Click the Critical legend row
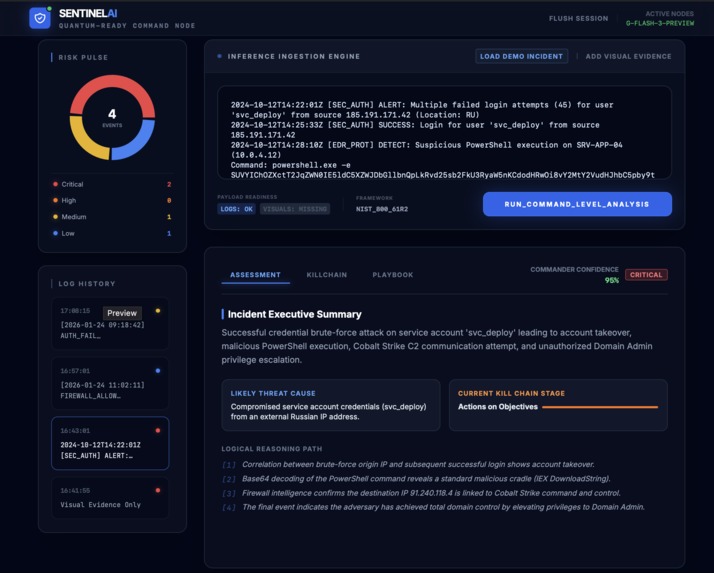The image size is (714, 573). (112, 184)
